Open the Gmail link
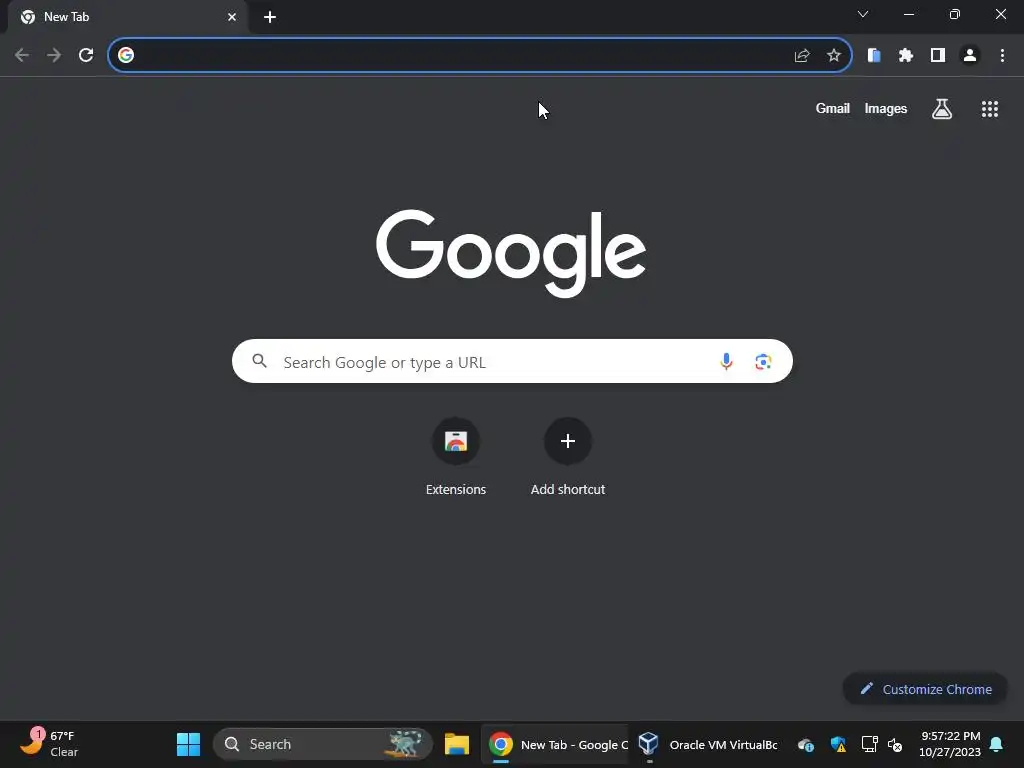The image size is (1024, 768). pos(833,108)
